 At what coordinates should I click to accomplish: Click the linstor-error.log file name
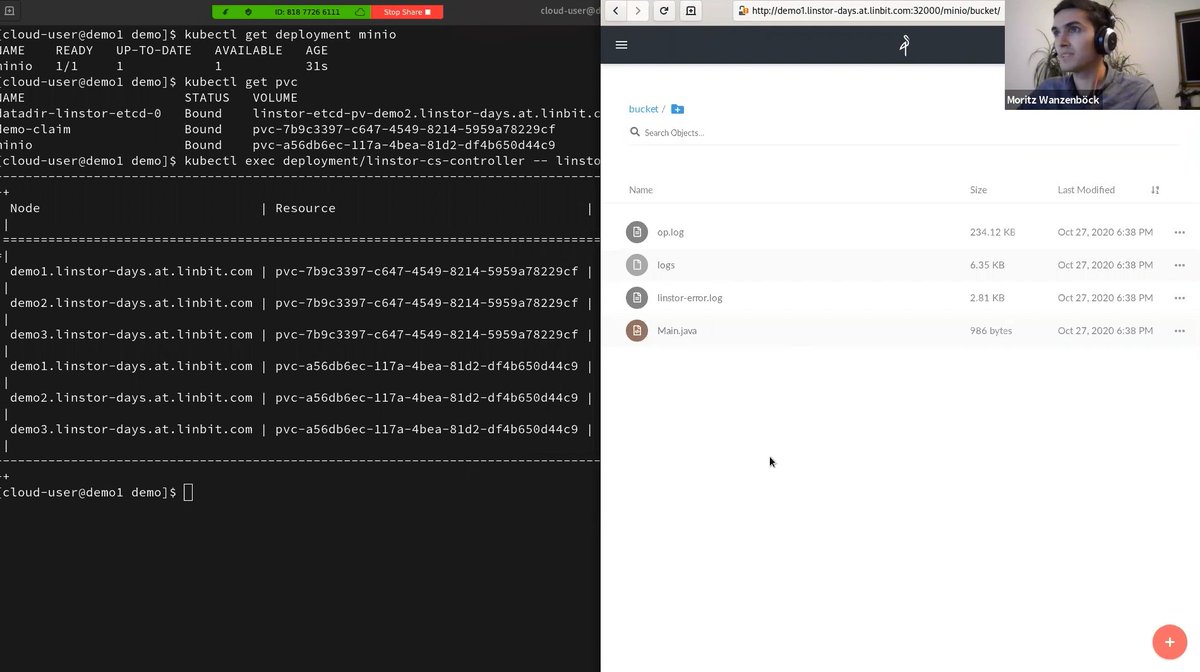point(690,298)
